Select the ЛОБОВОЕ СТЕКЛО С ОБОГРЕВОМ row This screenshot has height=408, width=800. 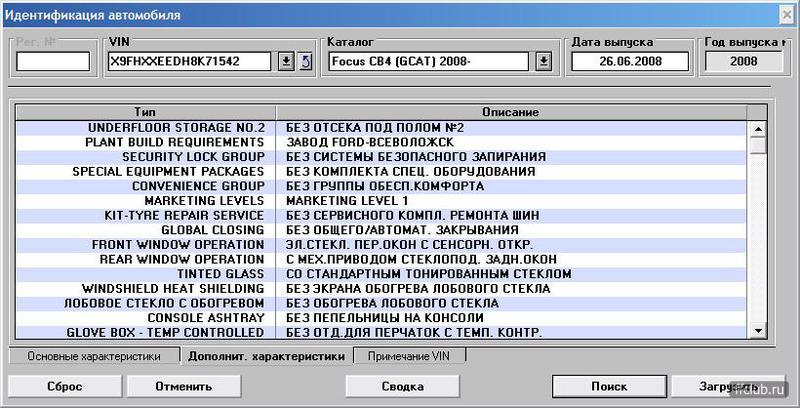[x=381, y=303]
